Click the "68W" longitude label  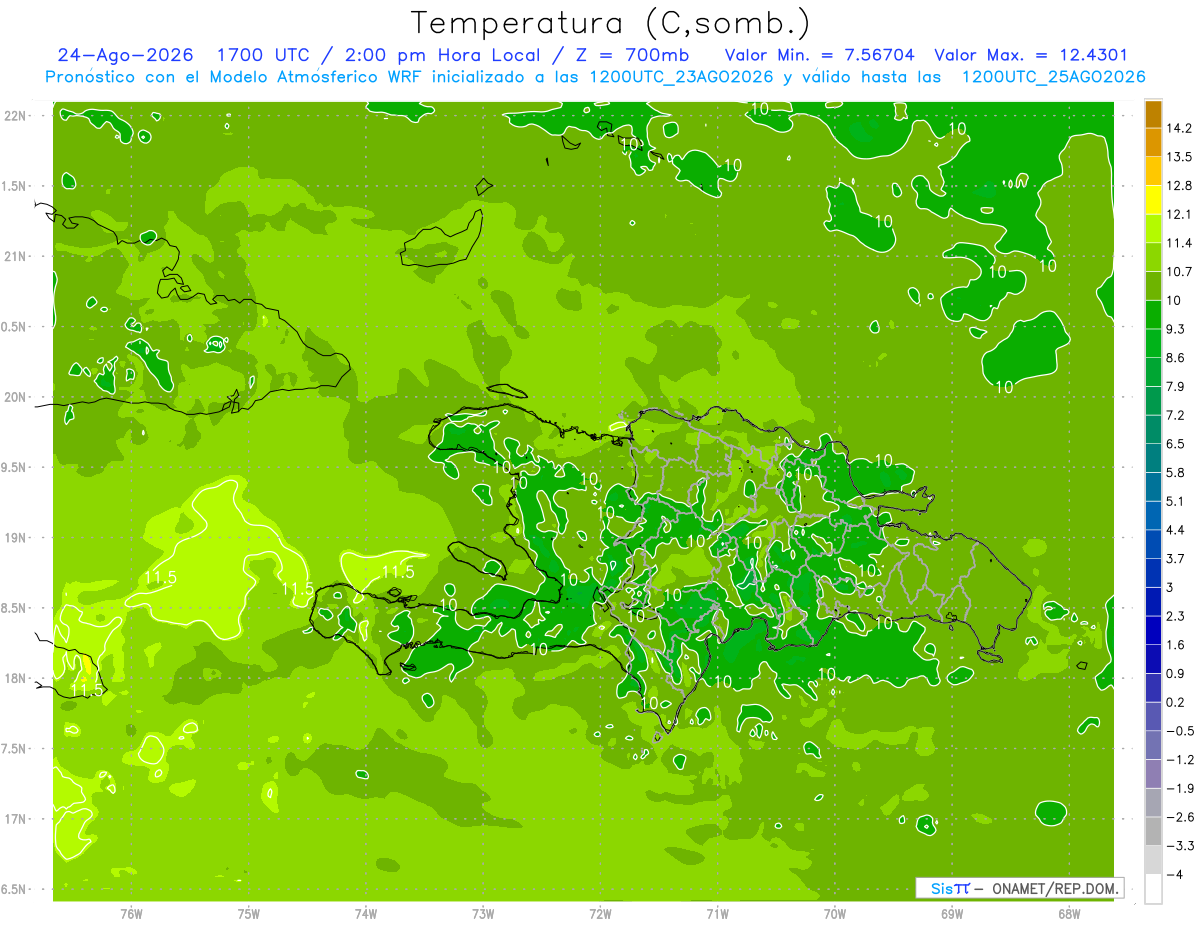coord(1069,914)
